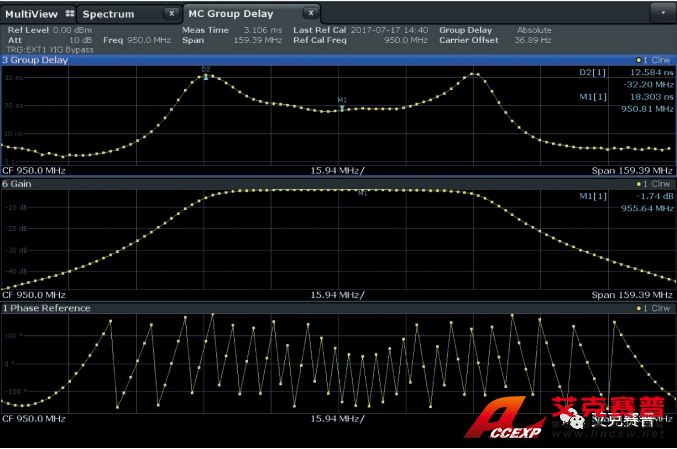Screen dimensions: 677x449
Task: Click the Ref Level 0.00 dBm setting
Action: tap(49, 30)
